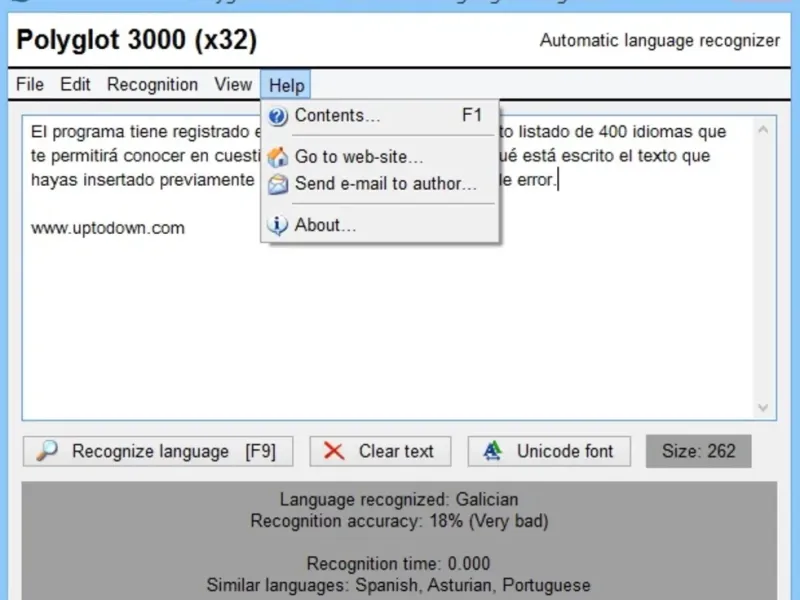The width and height of the screenshot is (800, 600).
Task: Click the Language recognized: Galician line
Action: coord(399,499)
